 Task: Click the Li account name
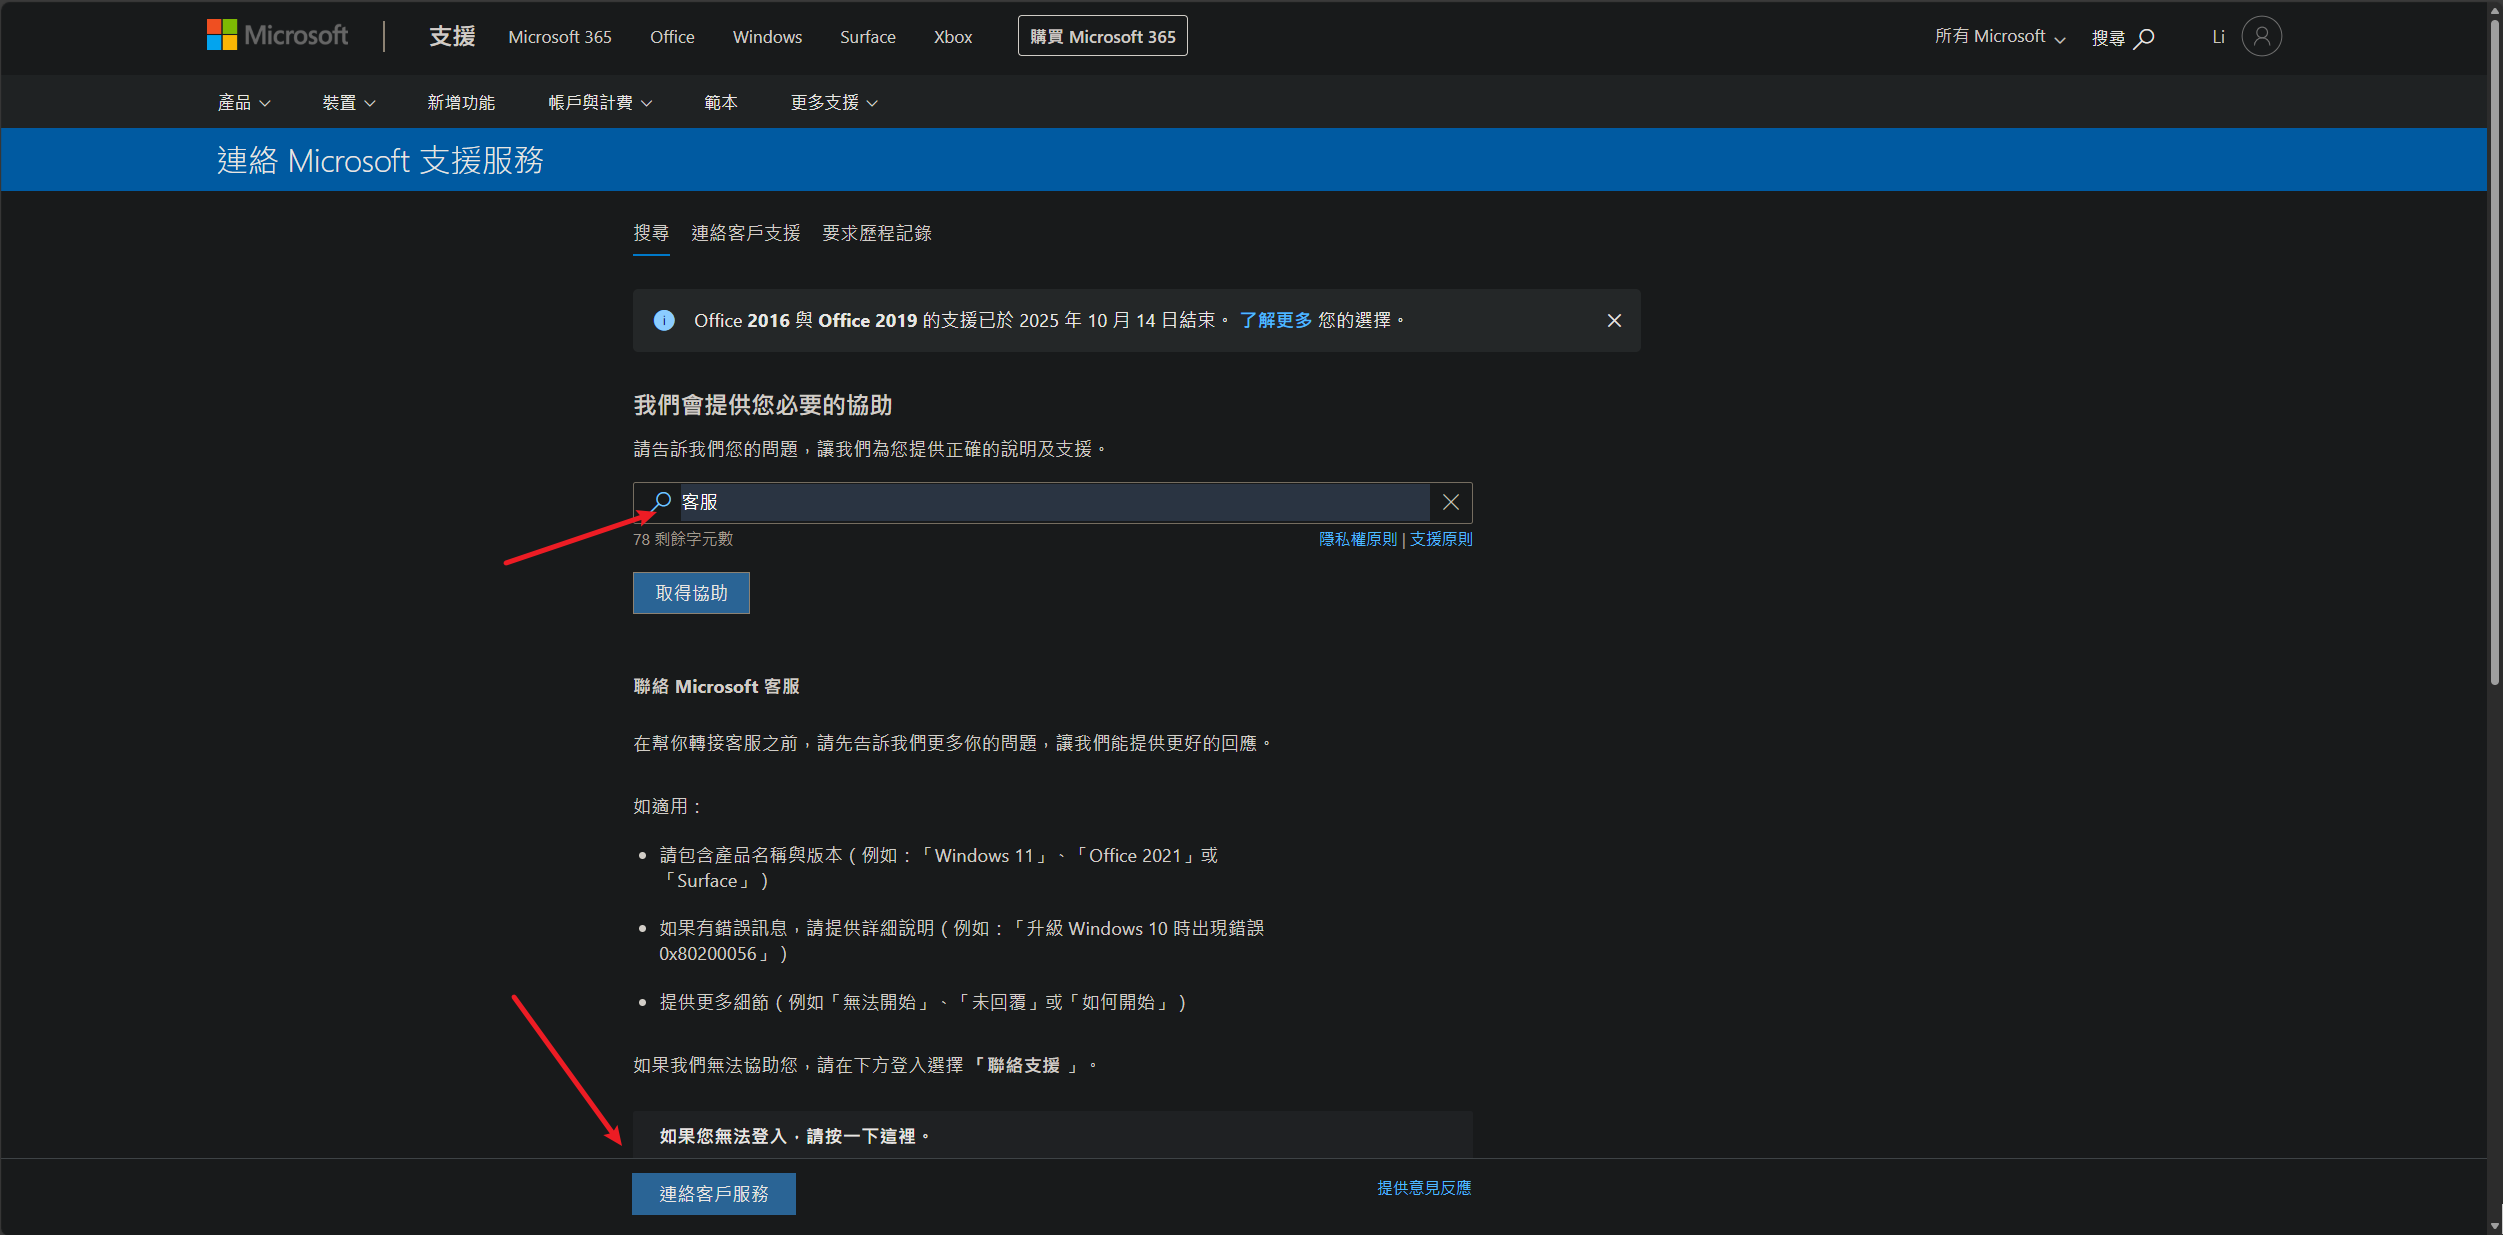[2218, 37]
